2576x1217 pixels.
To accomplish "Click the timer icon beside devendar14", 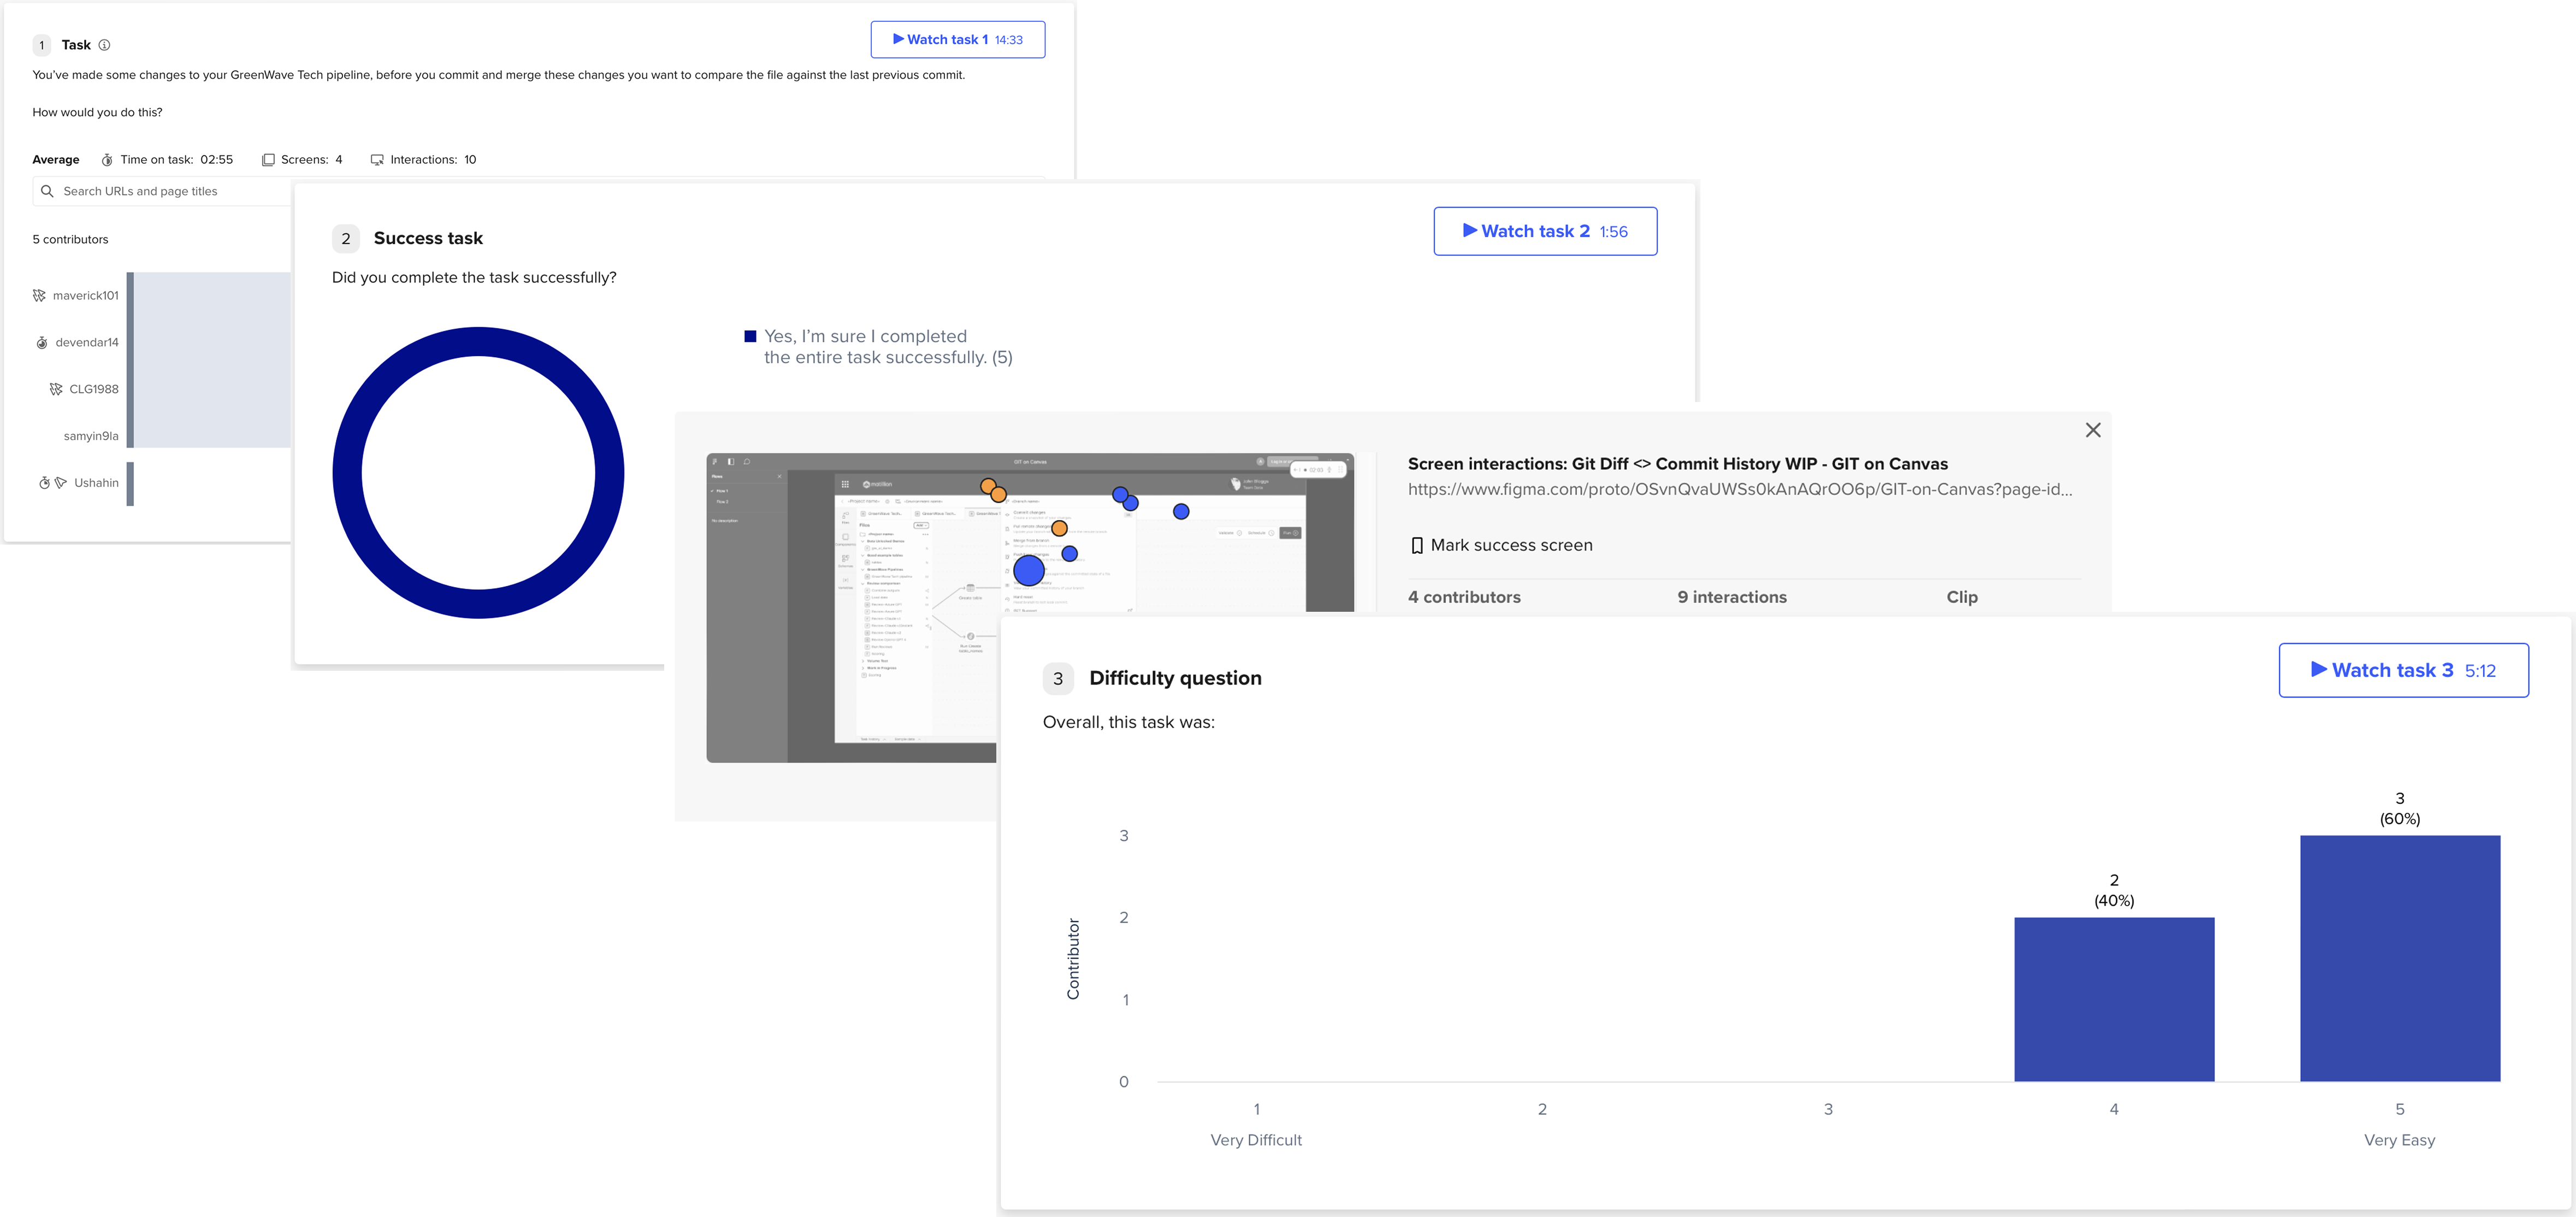I will pyautogui.click(x=42, y=343).
